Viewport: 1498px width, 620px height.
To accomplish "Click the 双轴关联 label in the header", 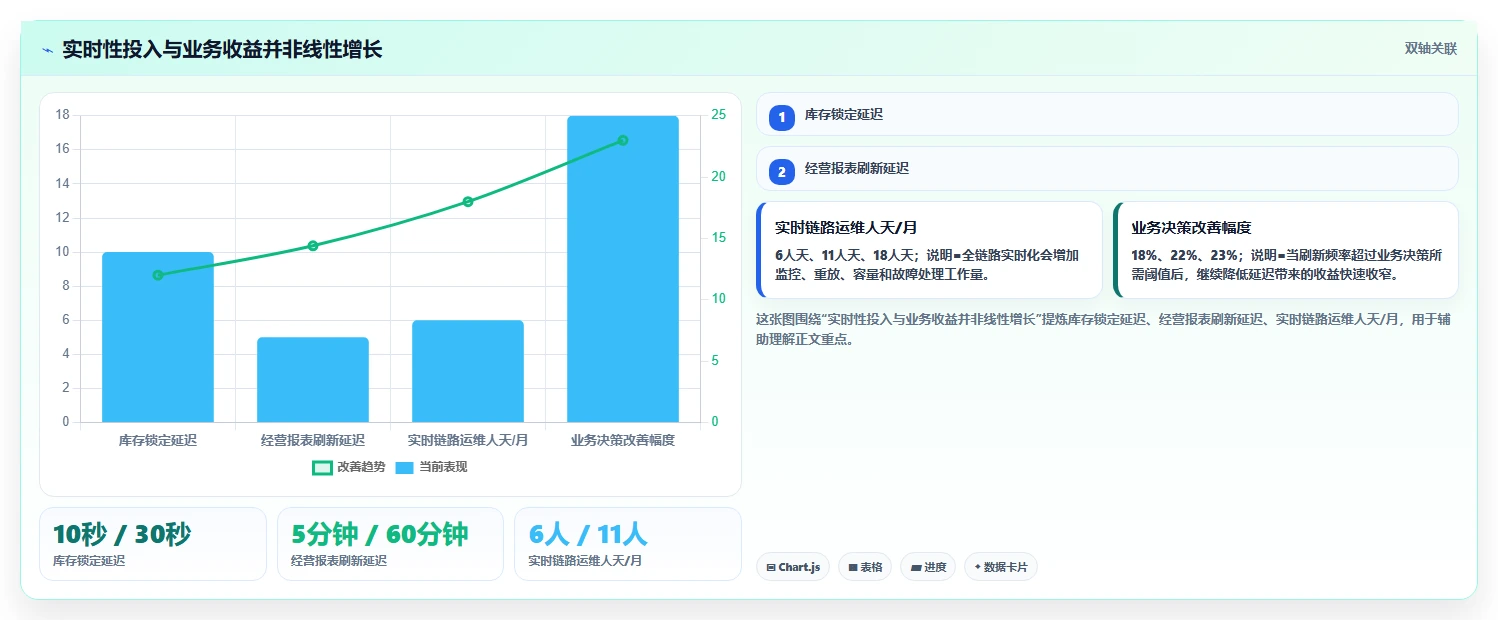I will click(1431, 49).
